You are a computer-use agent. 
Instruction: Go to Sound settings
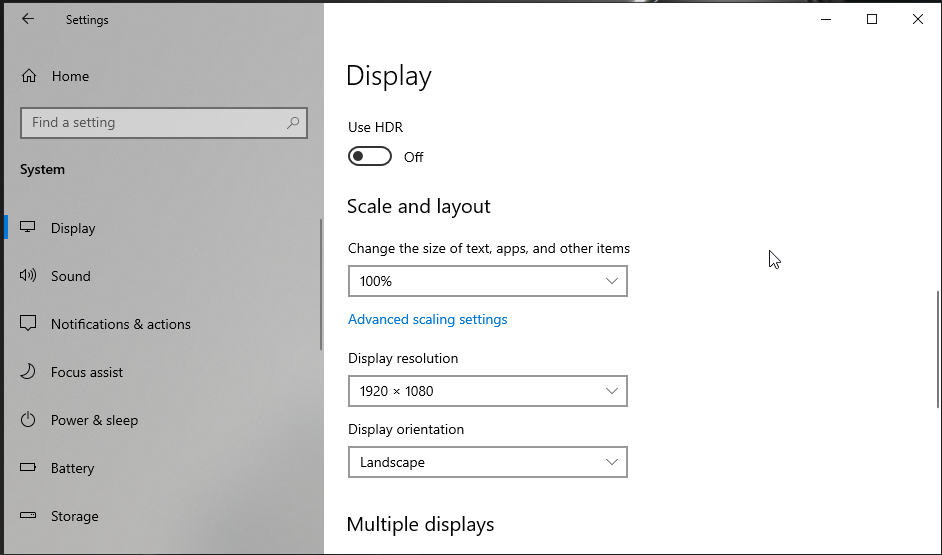[71, 276]
